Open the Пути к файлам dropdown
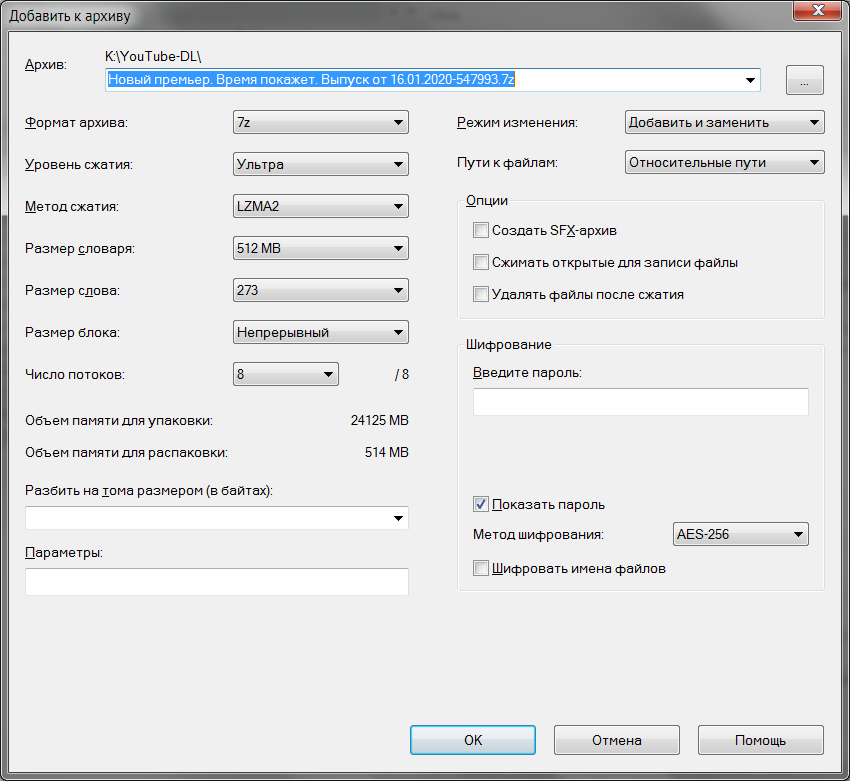Image resolution: width=850 pixels, height=781 pixels. click(724, 162)
